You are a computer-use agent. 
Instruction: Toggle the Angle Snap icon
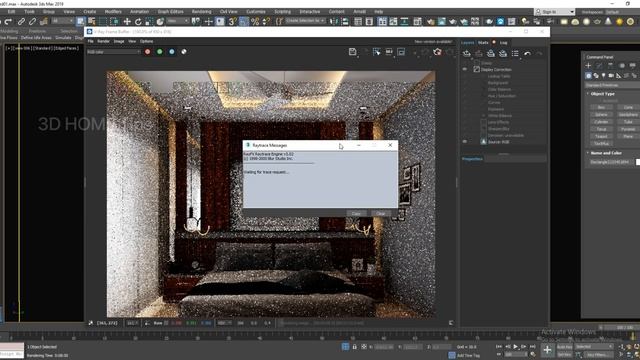(x=244, y=21)
